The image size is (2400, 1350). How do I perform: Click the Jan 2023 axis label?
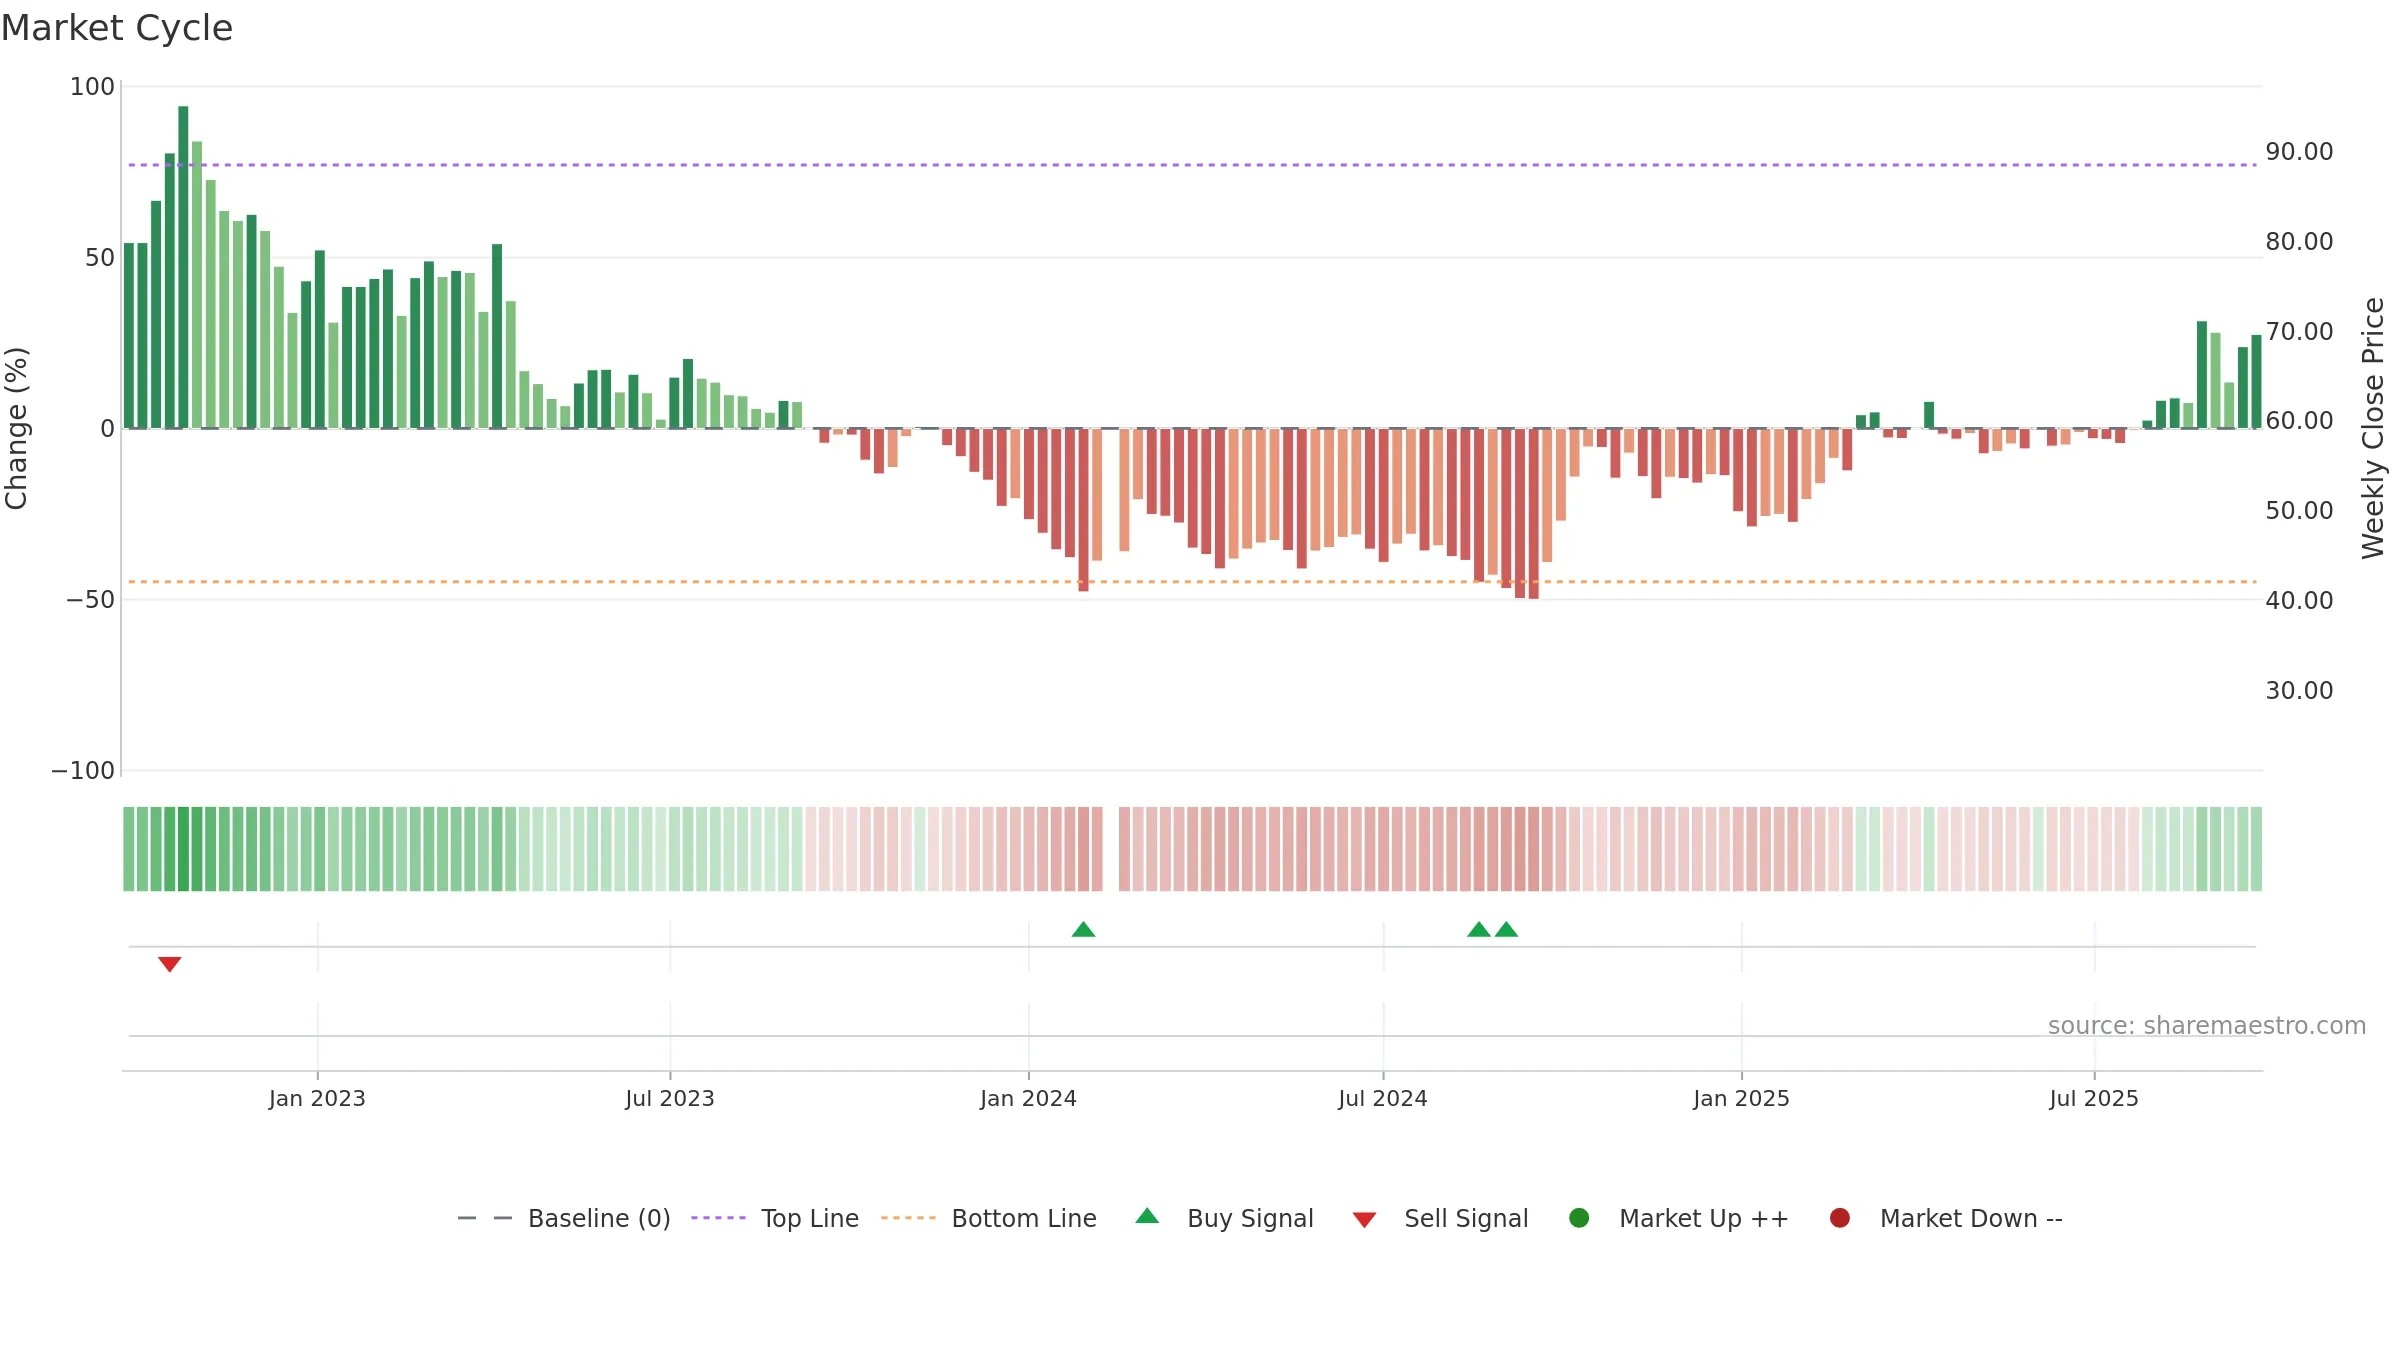coord(317,1099)
